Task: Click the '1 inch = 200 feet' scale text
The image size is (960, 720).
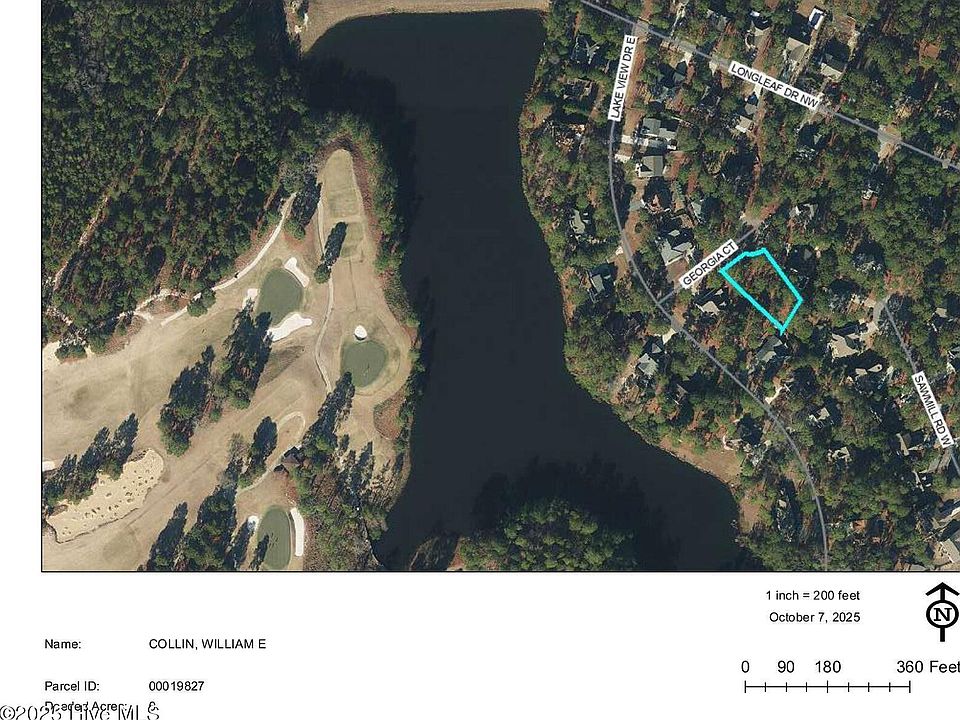Action: coord(812,595)
